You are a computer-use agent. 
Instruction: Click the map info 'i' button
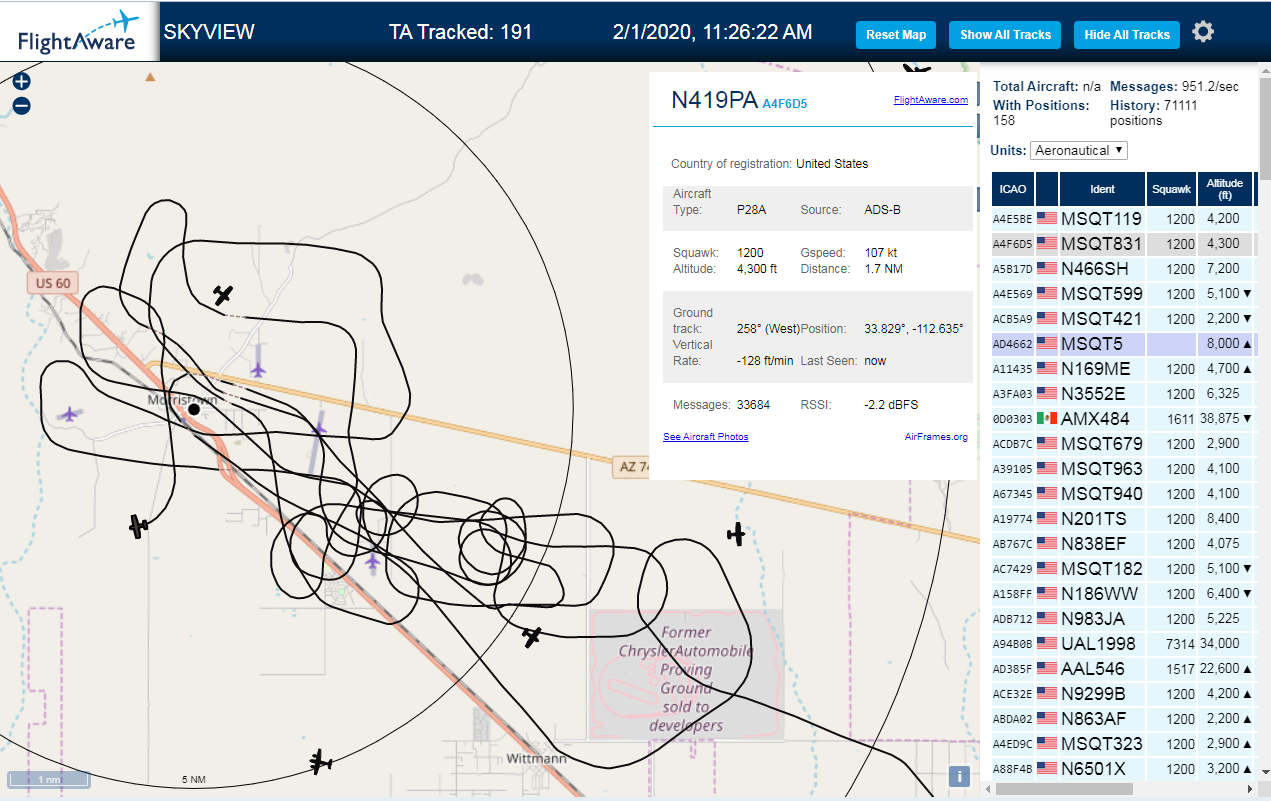pos(959,776)
